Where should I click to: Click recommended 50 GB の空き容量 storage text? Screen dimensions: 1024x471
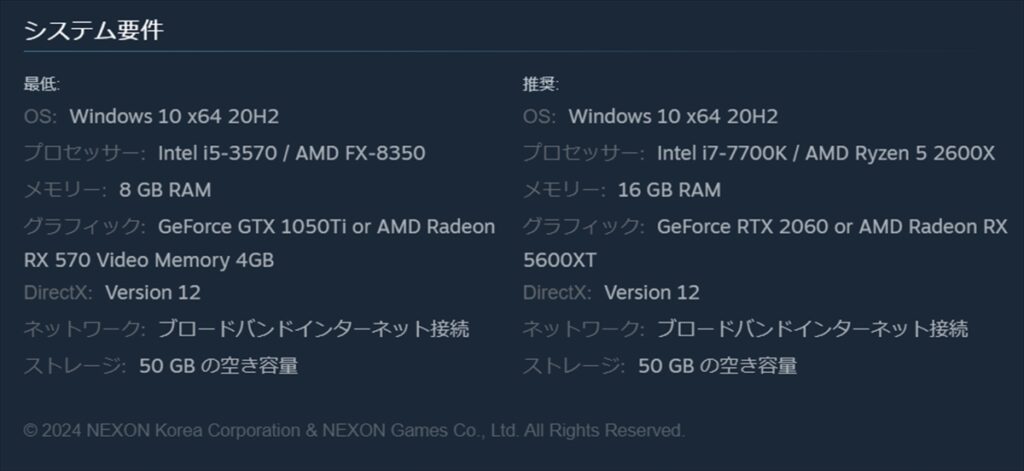718,365
